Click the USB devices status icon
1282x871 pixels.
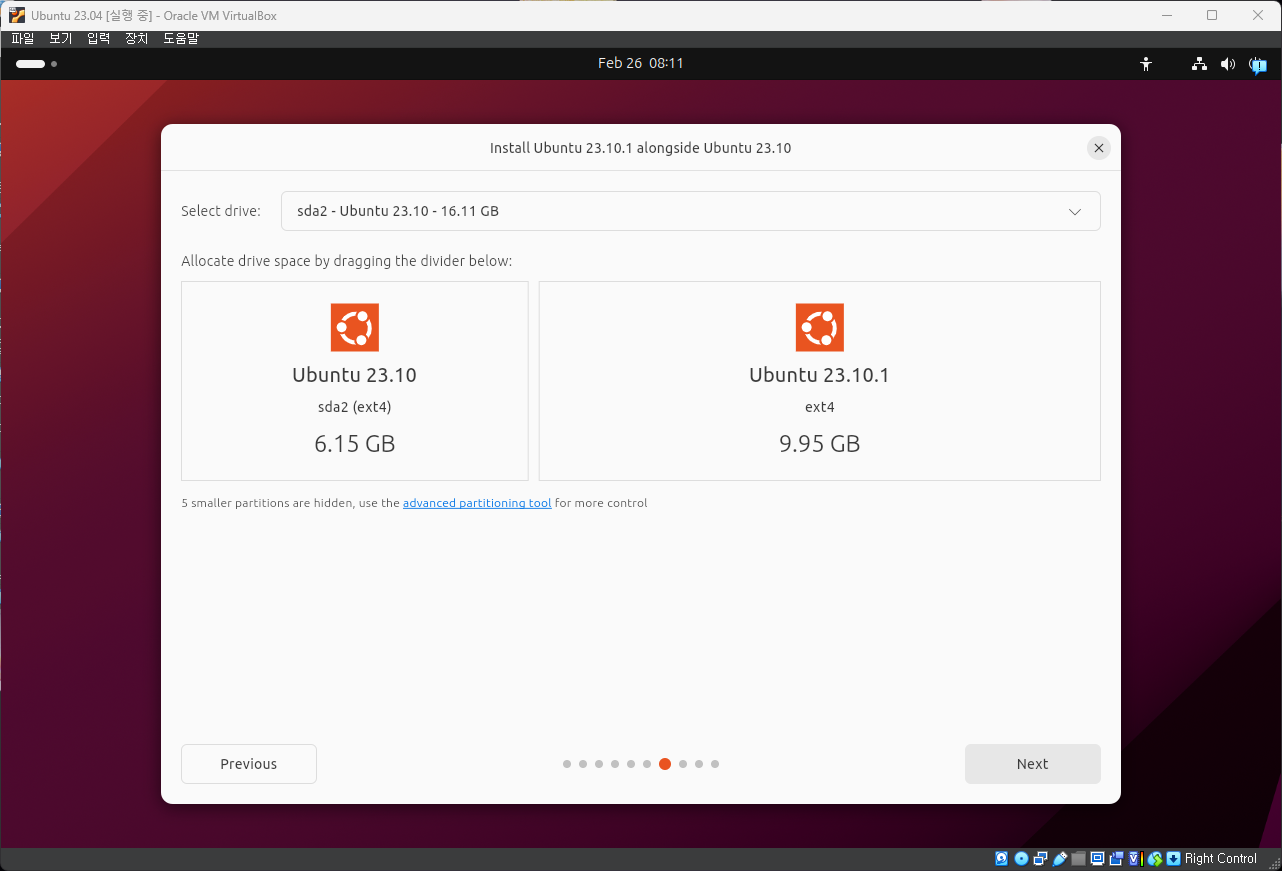coord(1059,859)
